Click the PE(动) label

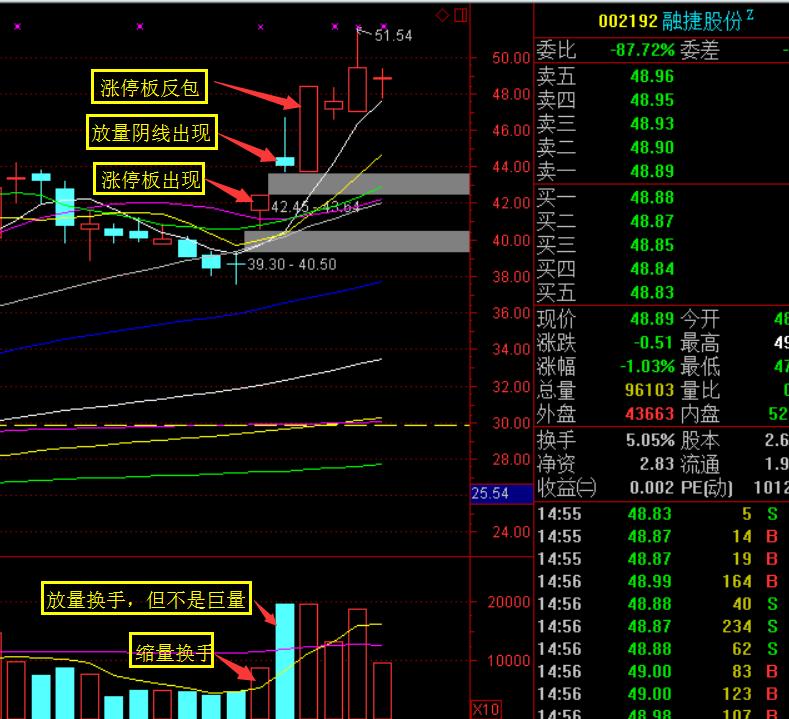coord(706,488)
